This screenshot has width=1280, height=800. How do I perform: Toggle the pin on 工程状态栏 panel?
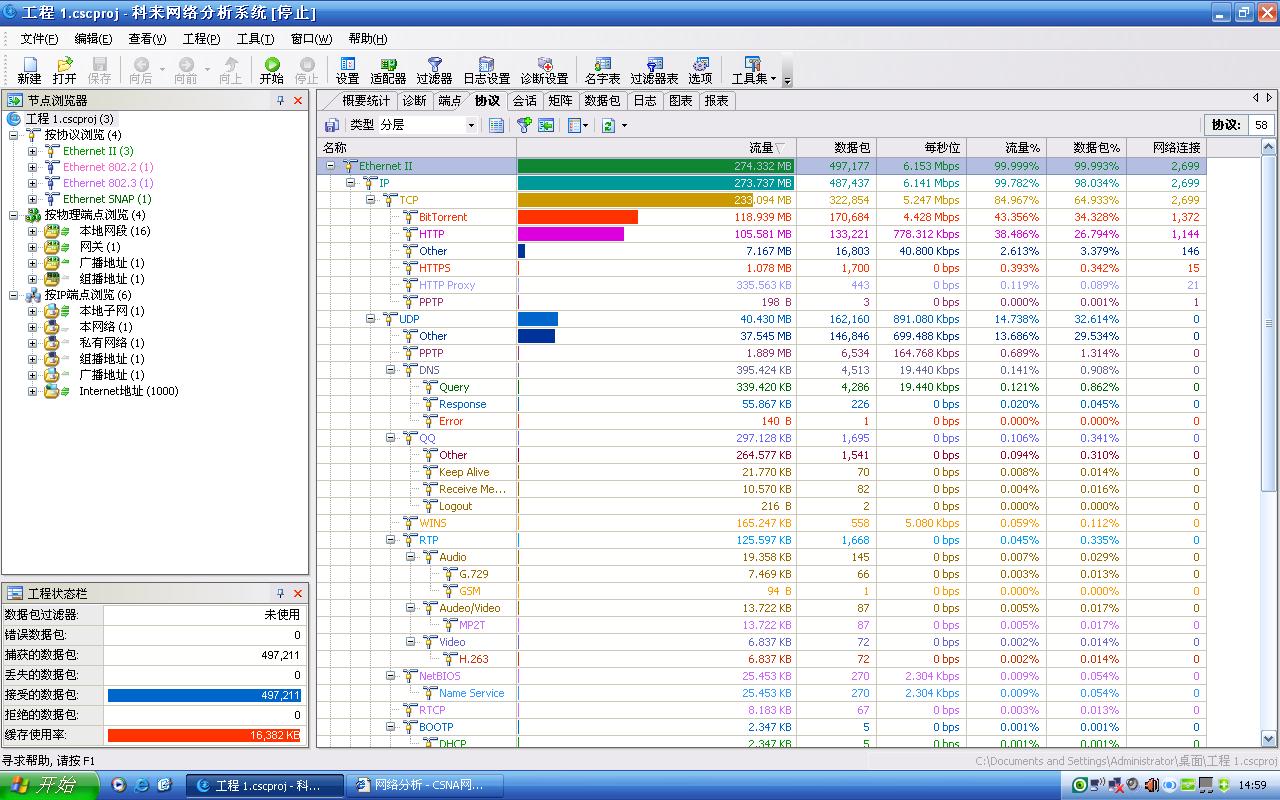pos(281,594)
